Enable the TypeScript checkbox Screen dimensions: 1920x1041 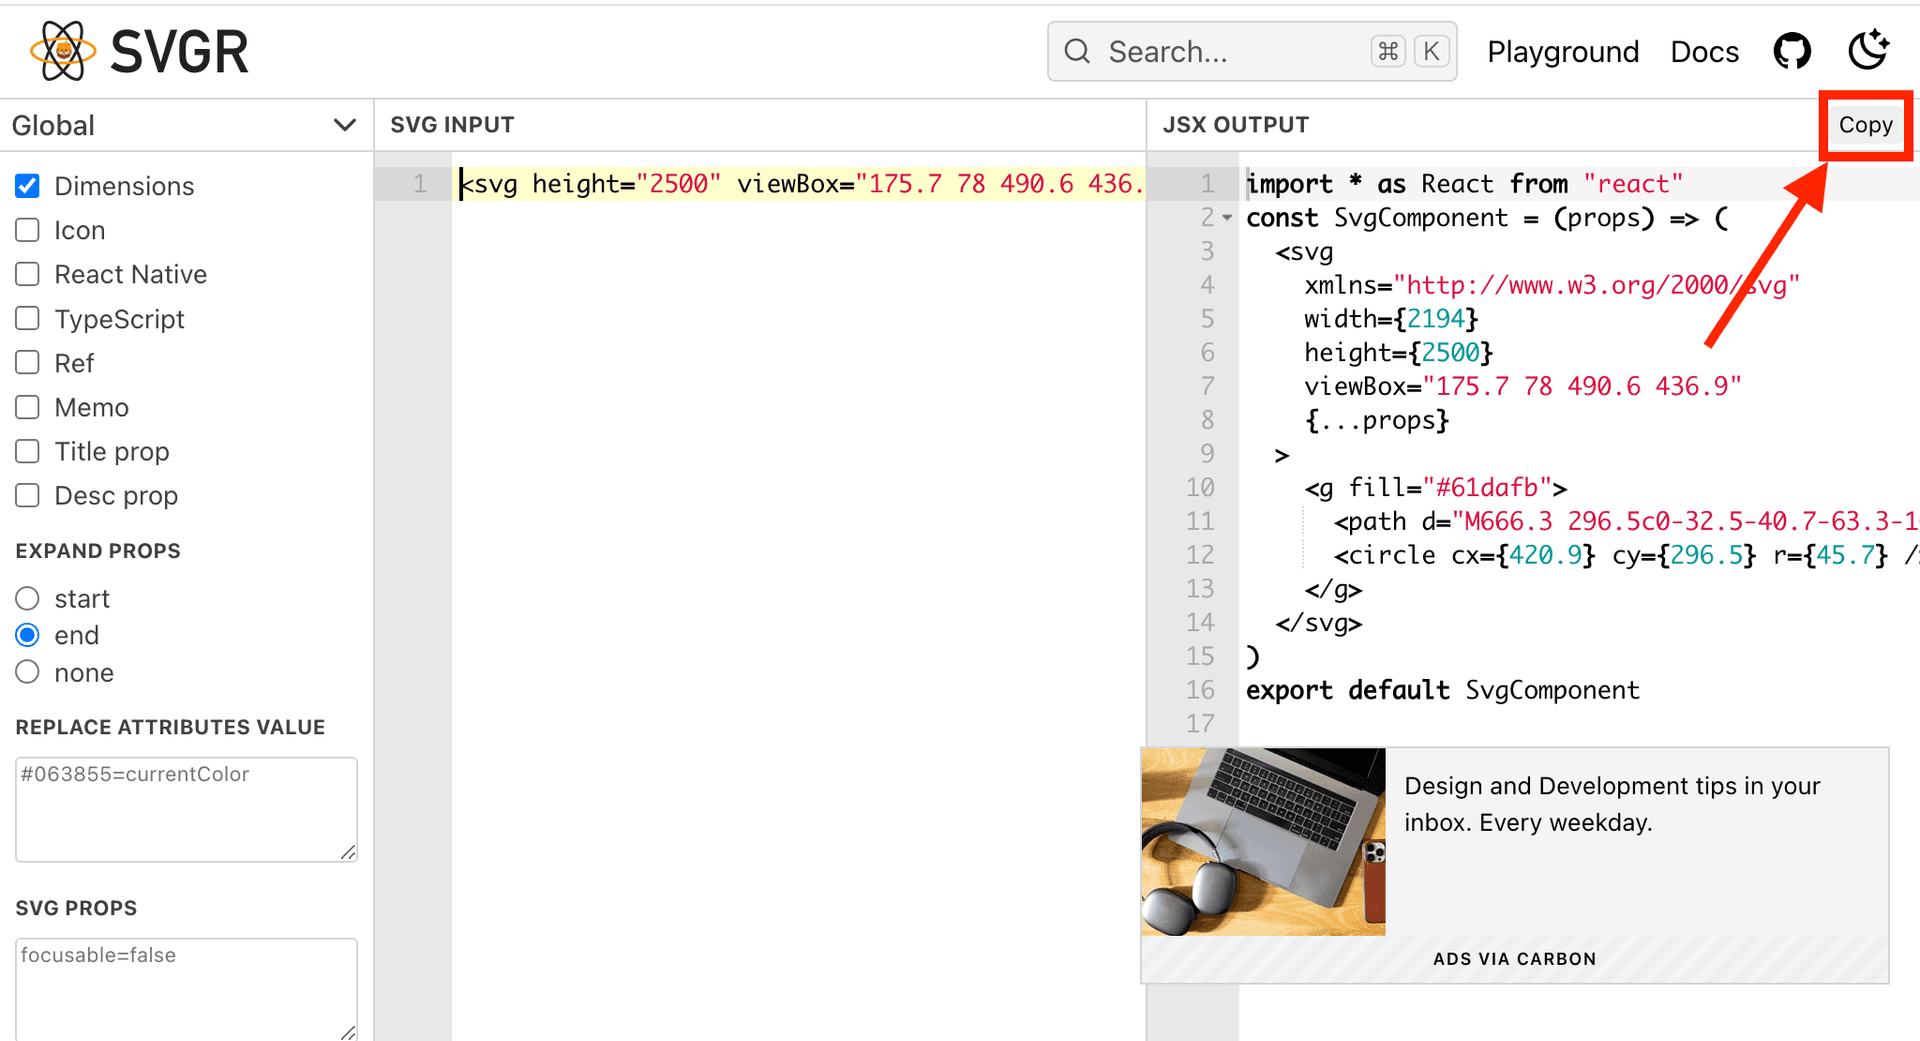28,319
